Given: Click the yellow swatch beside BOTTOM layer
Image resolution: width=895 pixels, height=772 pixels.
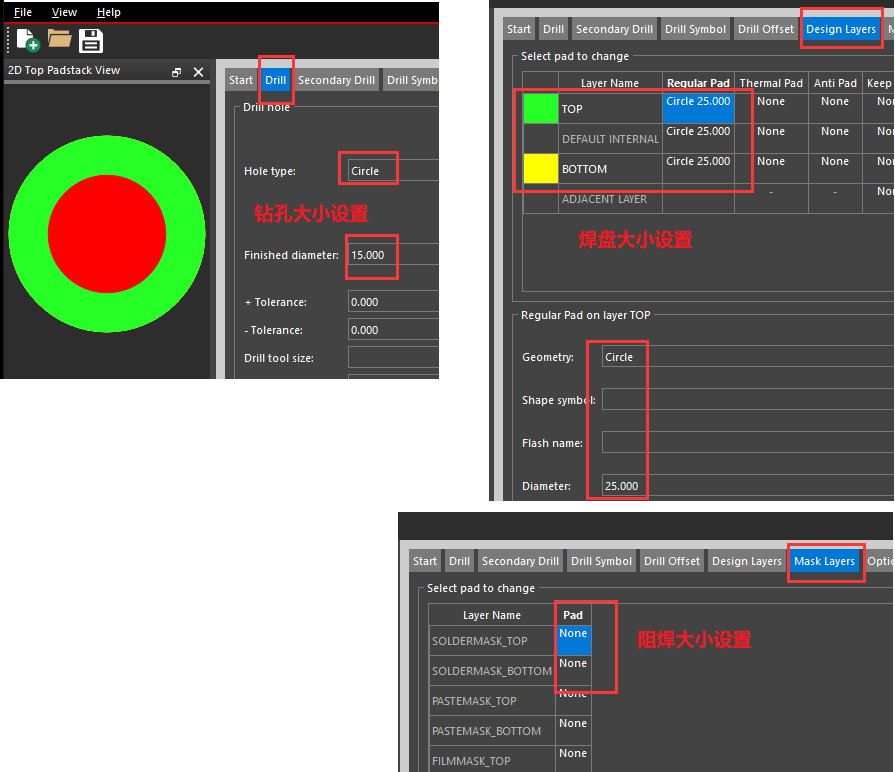Looking at the screenshot, I should (540, 169).
